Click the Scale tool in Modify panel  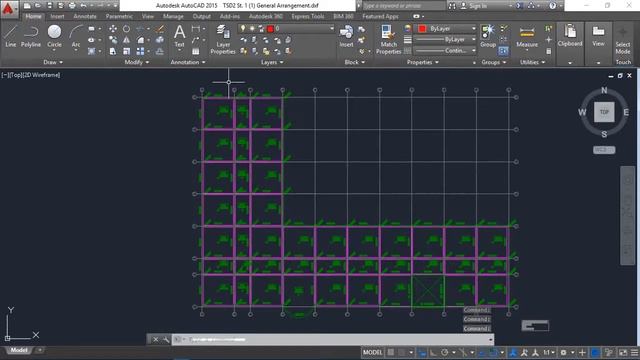pos(127,51)
